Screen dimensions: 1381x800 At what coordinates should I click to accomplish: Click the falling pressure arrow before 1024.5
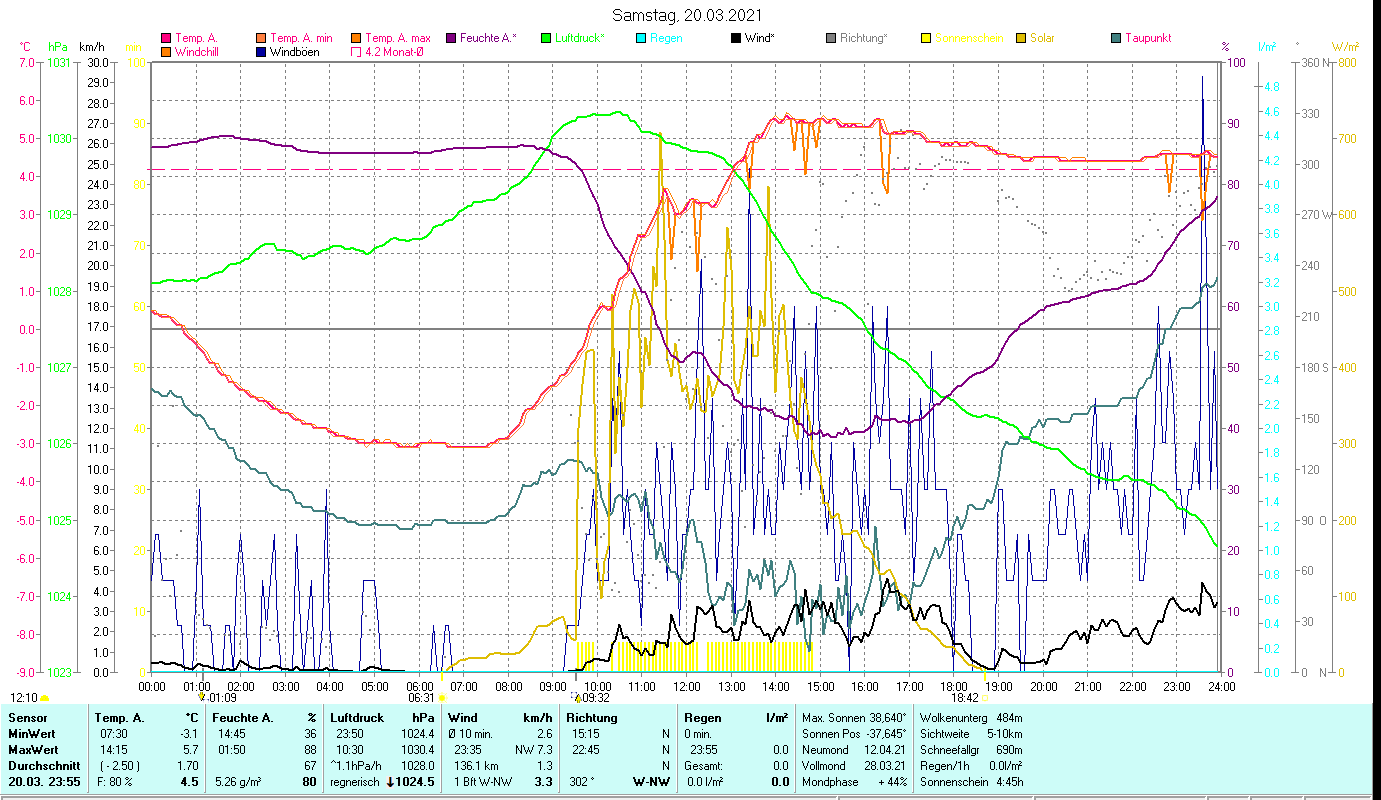[x=389, y=782]
